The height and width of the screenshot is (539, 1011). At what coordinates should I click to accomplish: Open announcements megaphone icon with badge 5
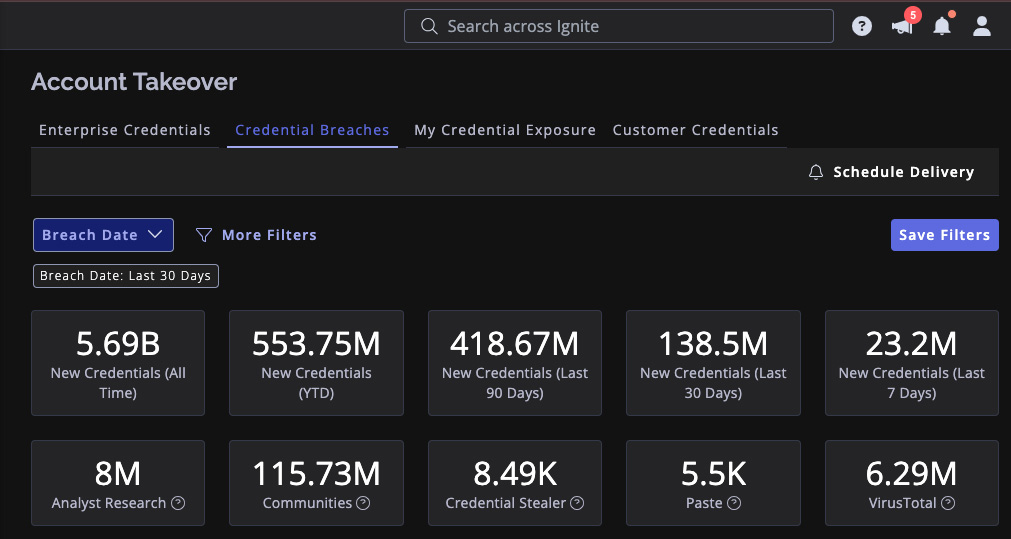(903, 26)
